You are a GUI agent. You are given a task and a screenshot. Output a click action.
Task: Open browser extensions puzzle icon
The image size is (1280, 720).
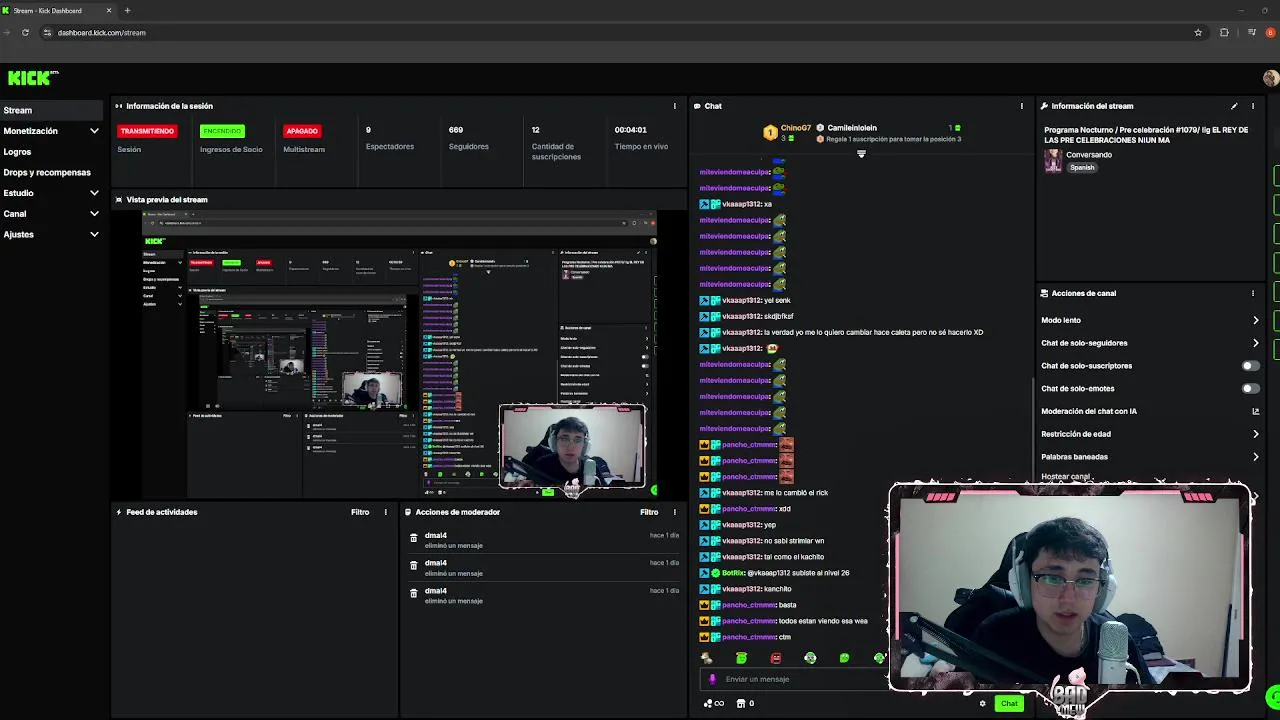point(1224,32)
